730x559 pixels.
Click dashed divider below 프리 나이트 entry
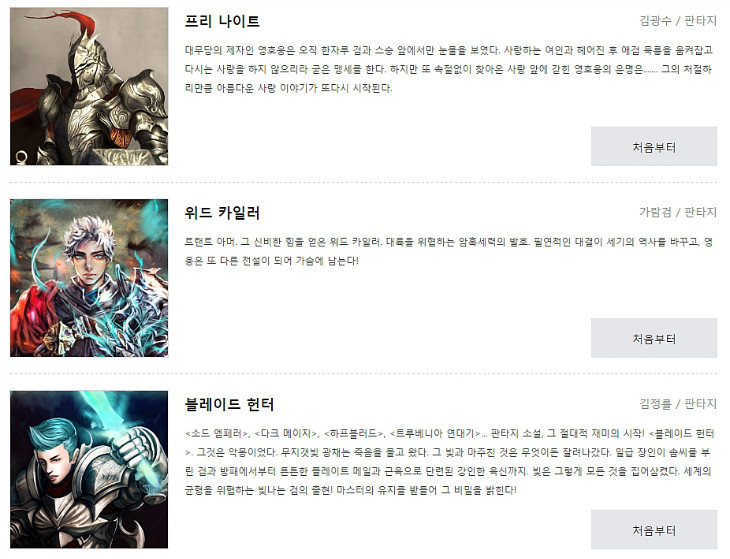click(363, 182)
